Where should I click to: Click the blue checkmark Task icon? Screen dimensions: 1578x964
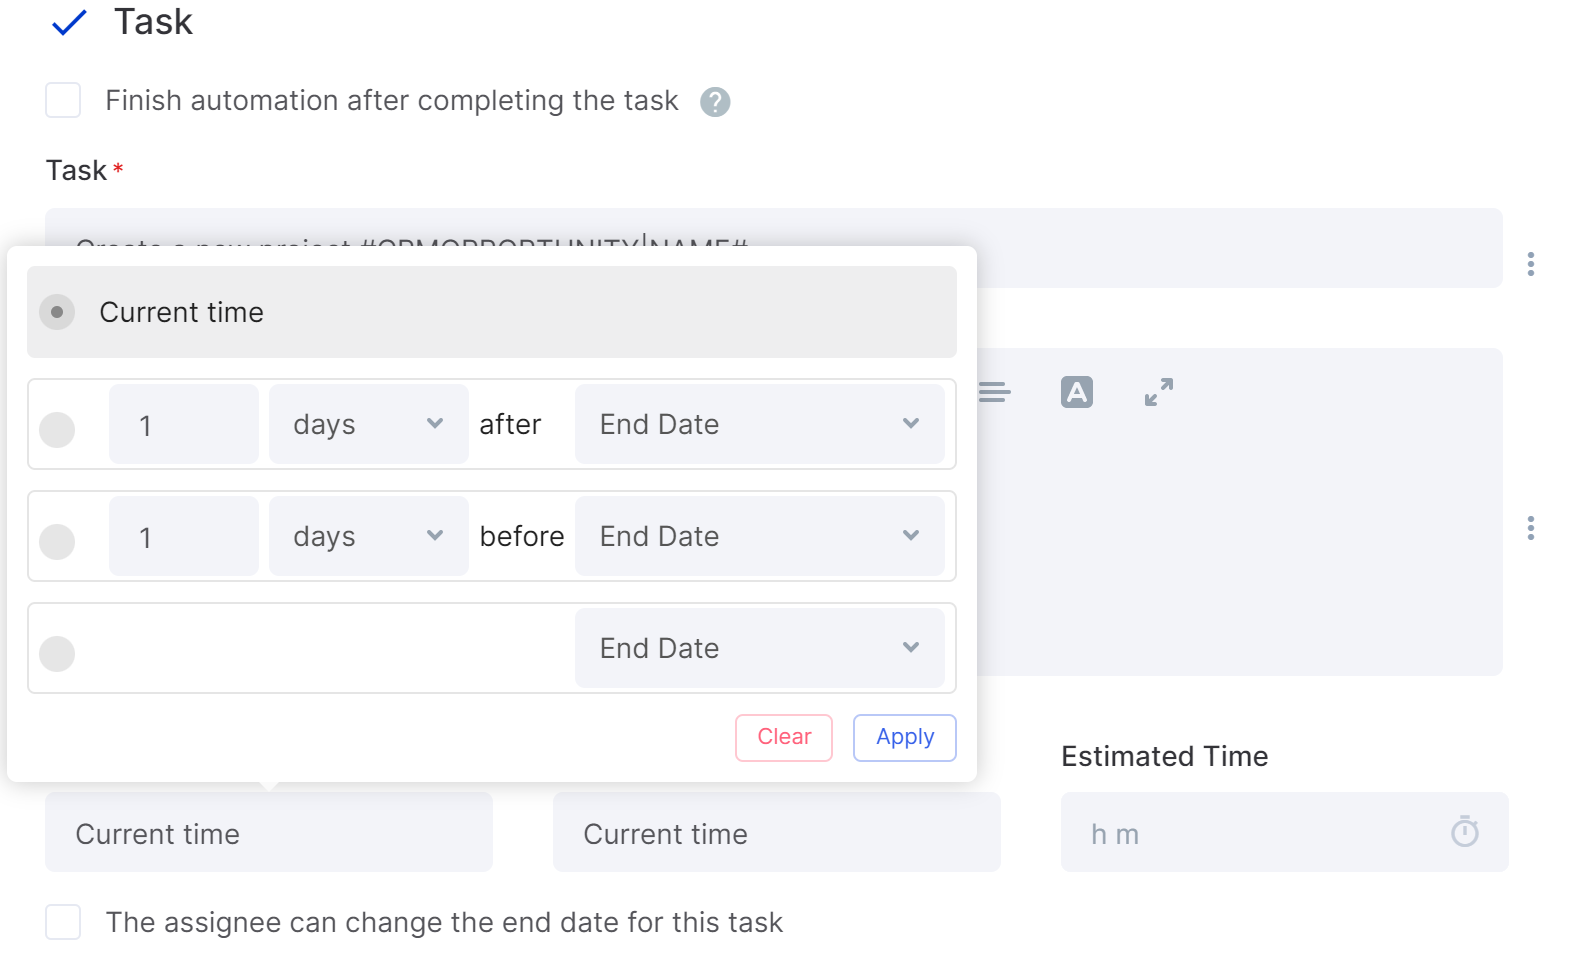click(69, 22)
